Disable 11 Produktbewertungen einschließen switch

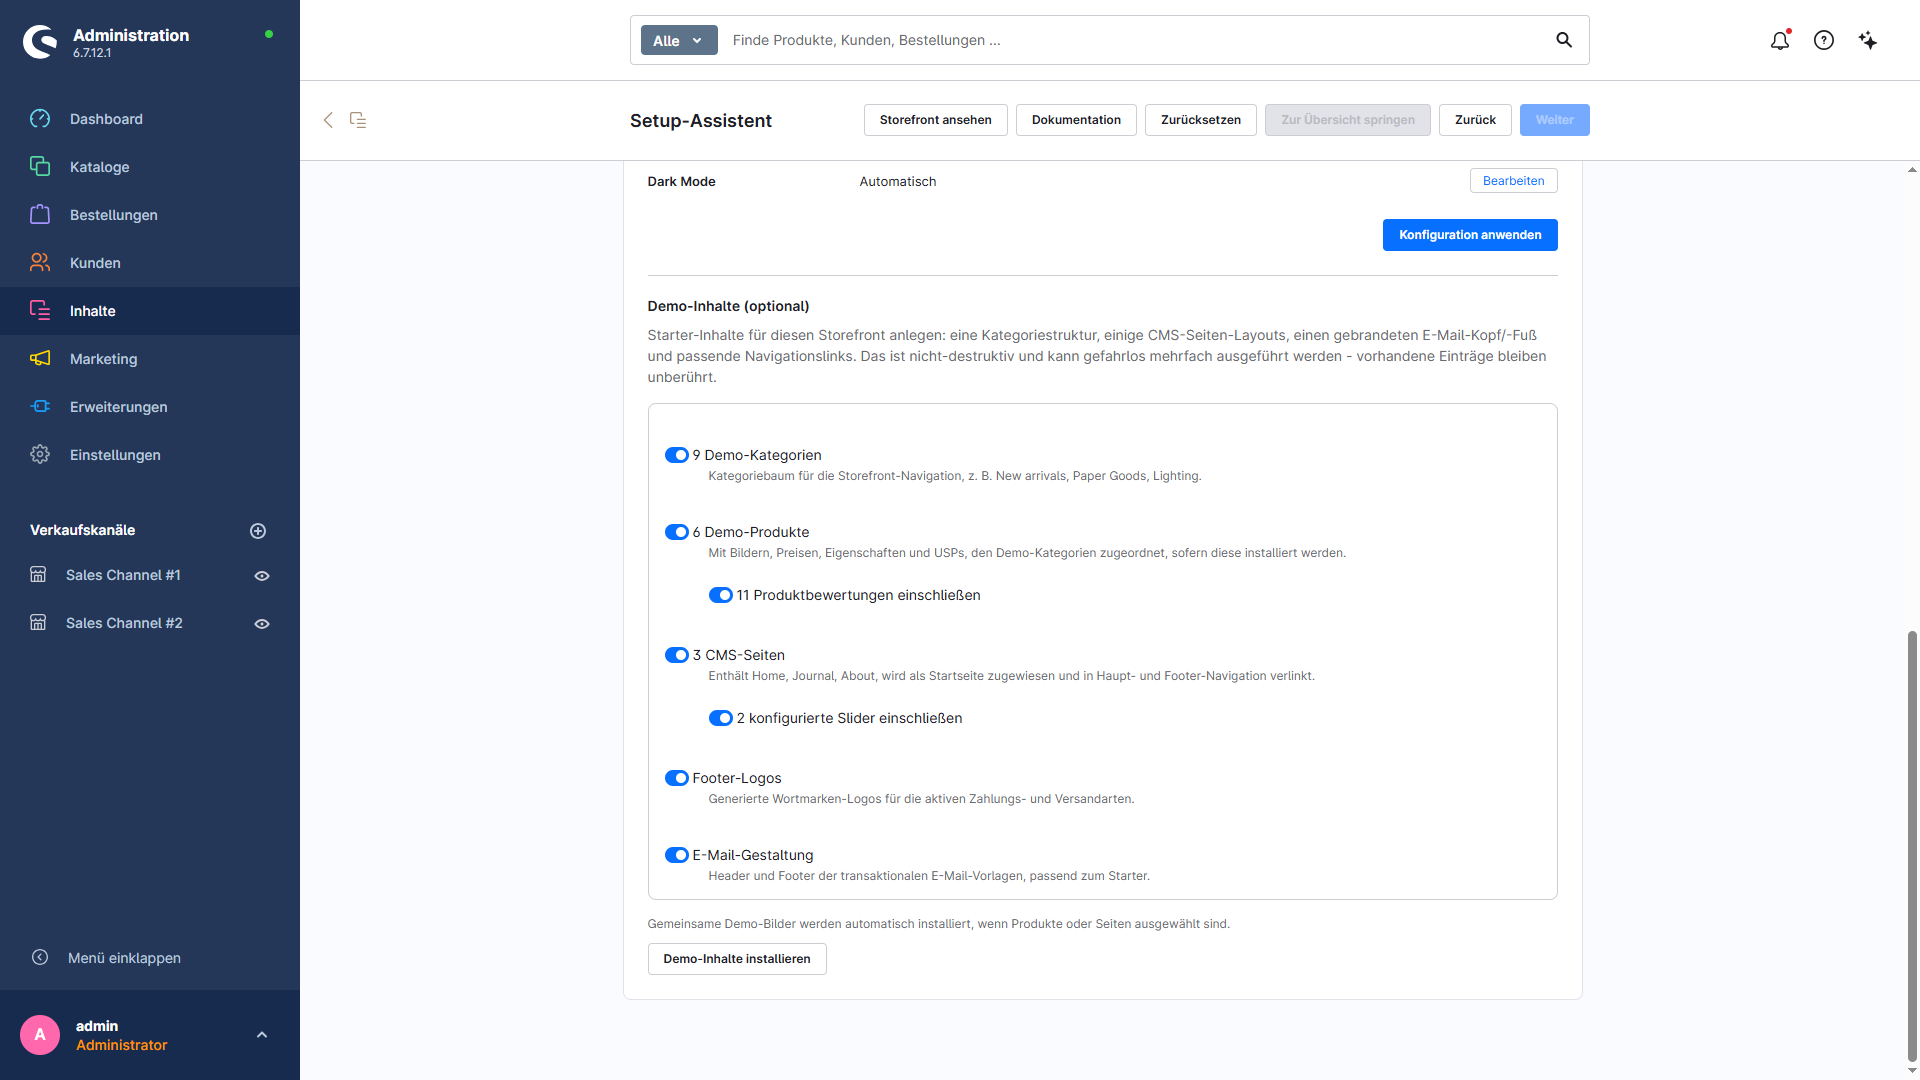721,595
